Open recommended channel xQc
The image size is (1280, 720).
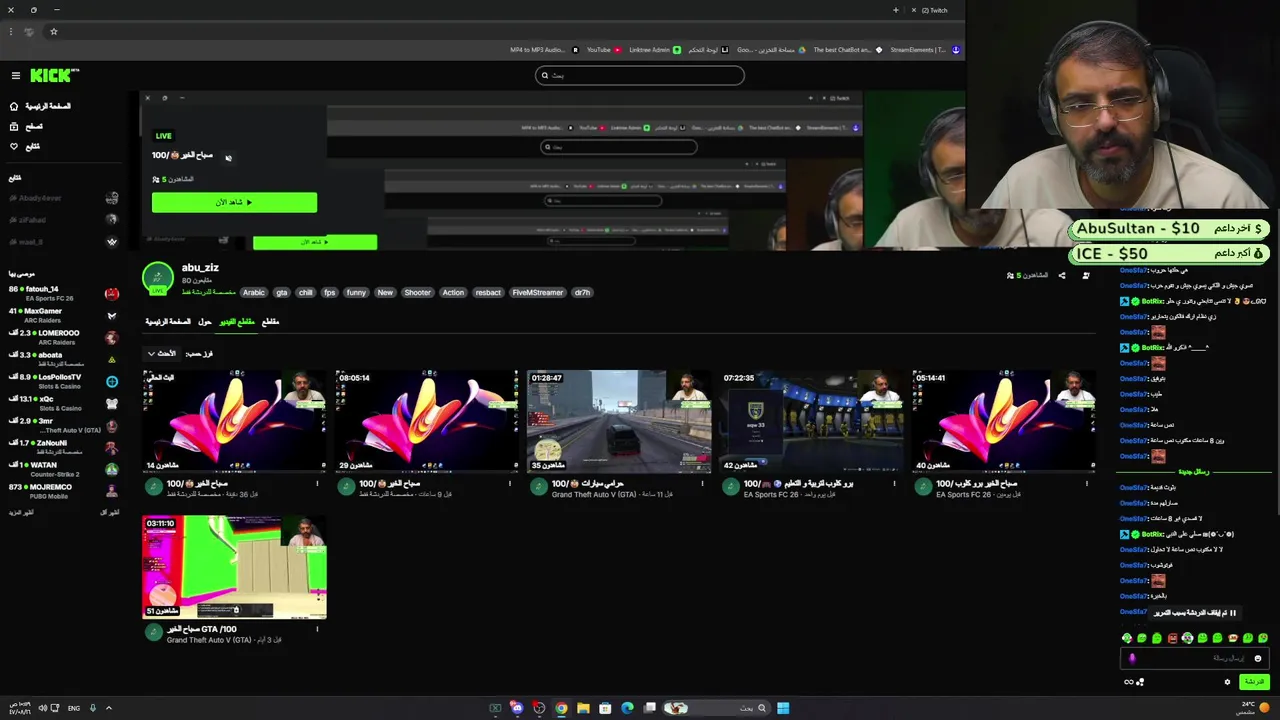pos(62,403)
